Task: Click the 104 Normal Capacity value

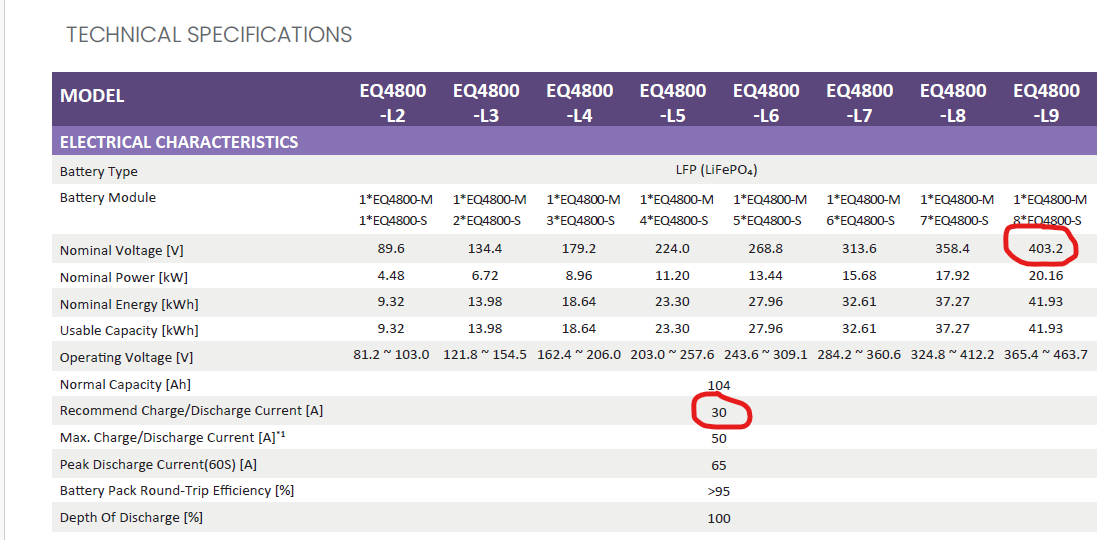Action: (x=718, y=385)
